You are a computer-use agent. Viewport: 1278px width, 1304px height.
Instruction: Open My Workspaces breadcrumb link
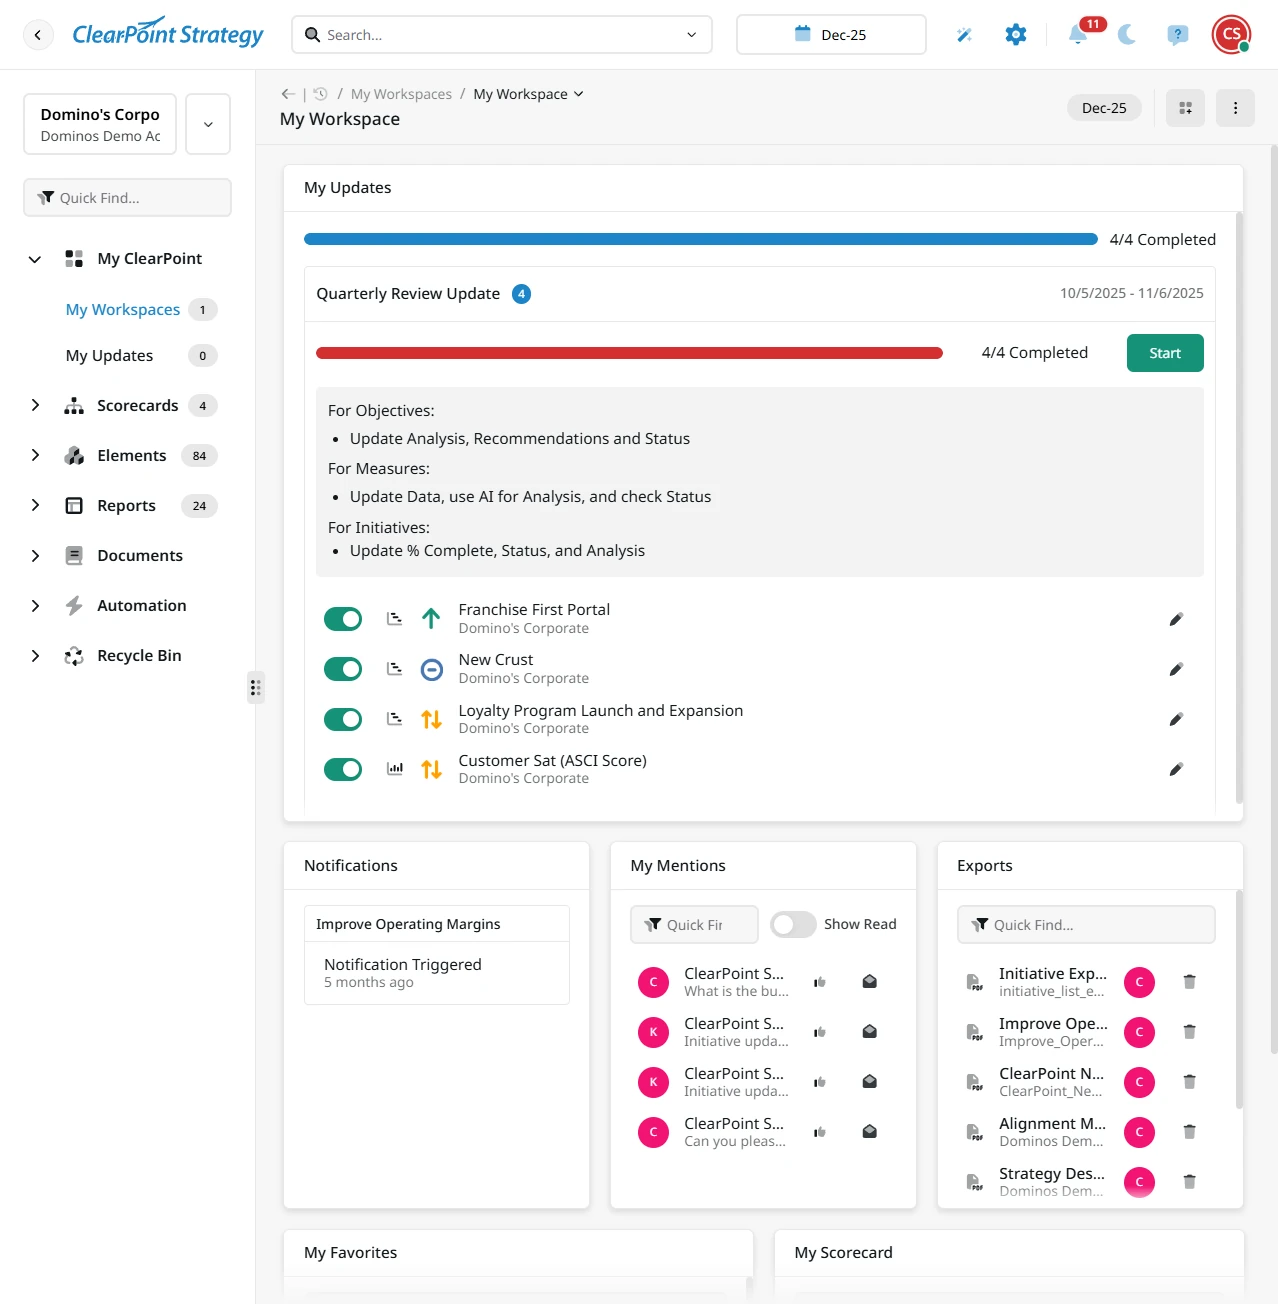[401, 94]
